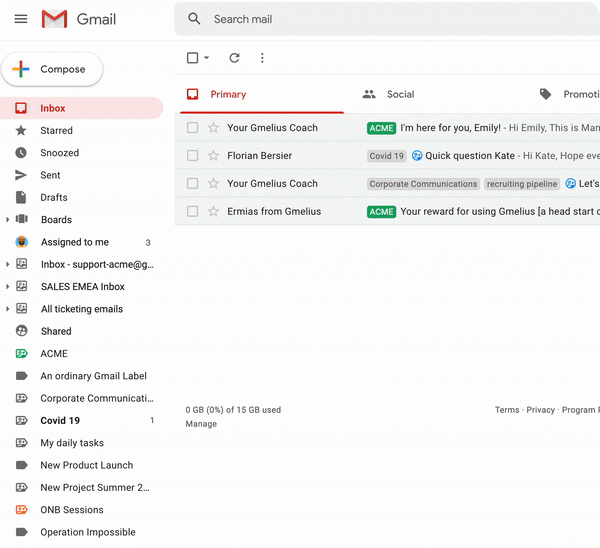Open the Sent folder label
This screenshot has height=548, width=600.
pos(50,175)
